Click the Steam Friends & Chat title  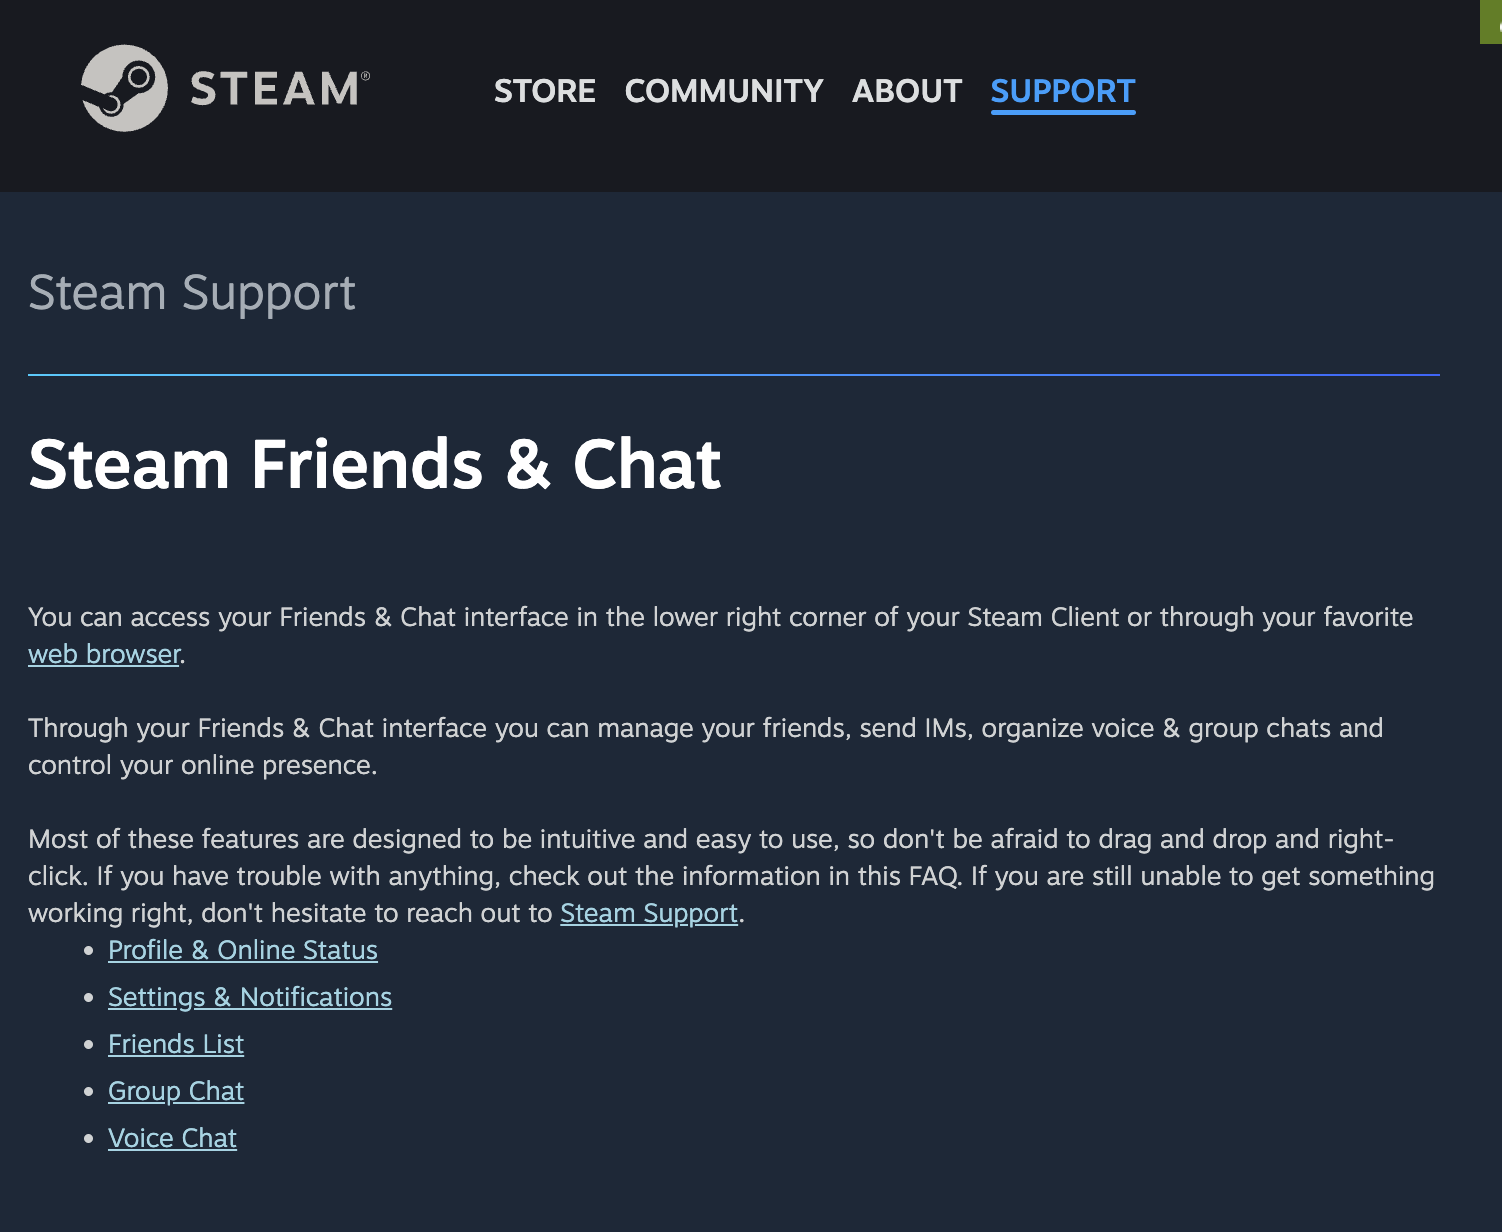375,463
